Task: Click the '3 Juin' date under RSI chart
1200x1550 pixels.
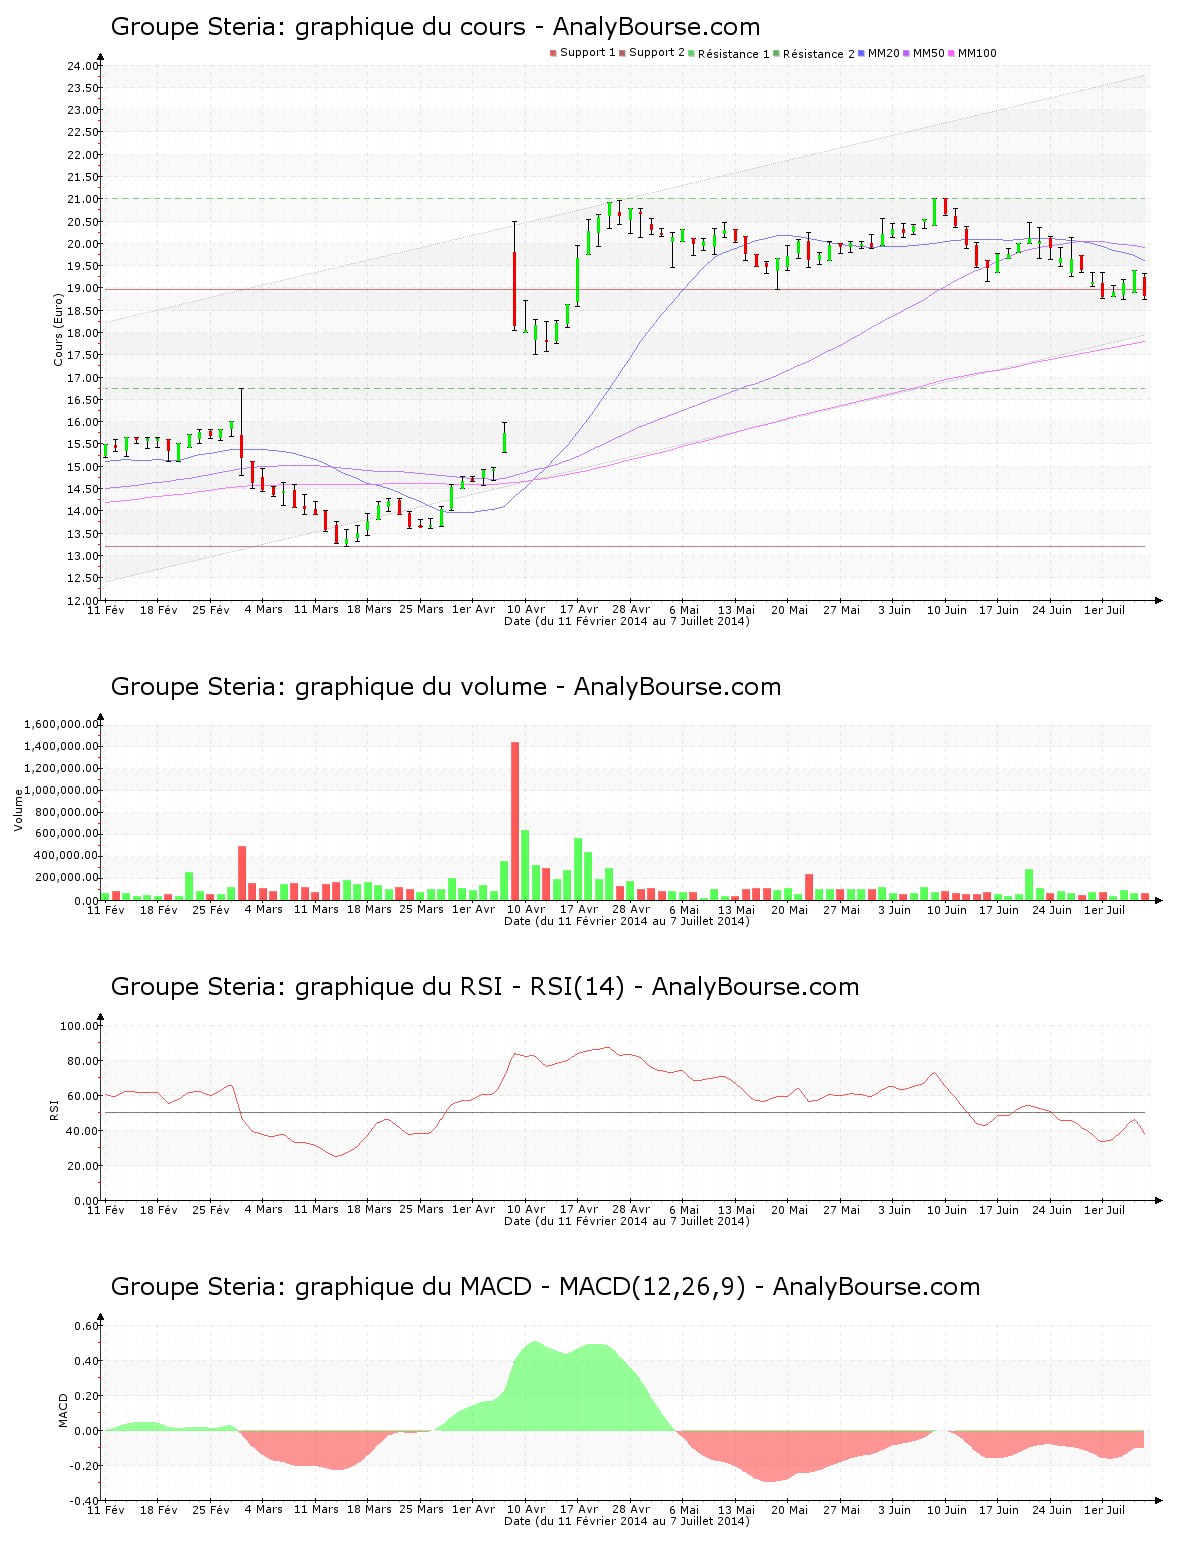Action: coord(894,1210)
